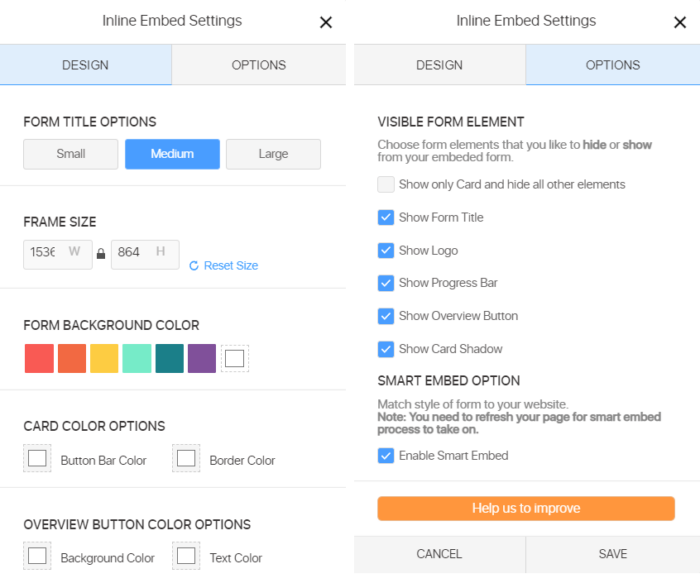Toggle the Show Progress Bar checkbox

[x=386, y=283]
